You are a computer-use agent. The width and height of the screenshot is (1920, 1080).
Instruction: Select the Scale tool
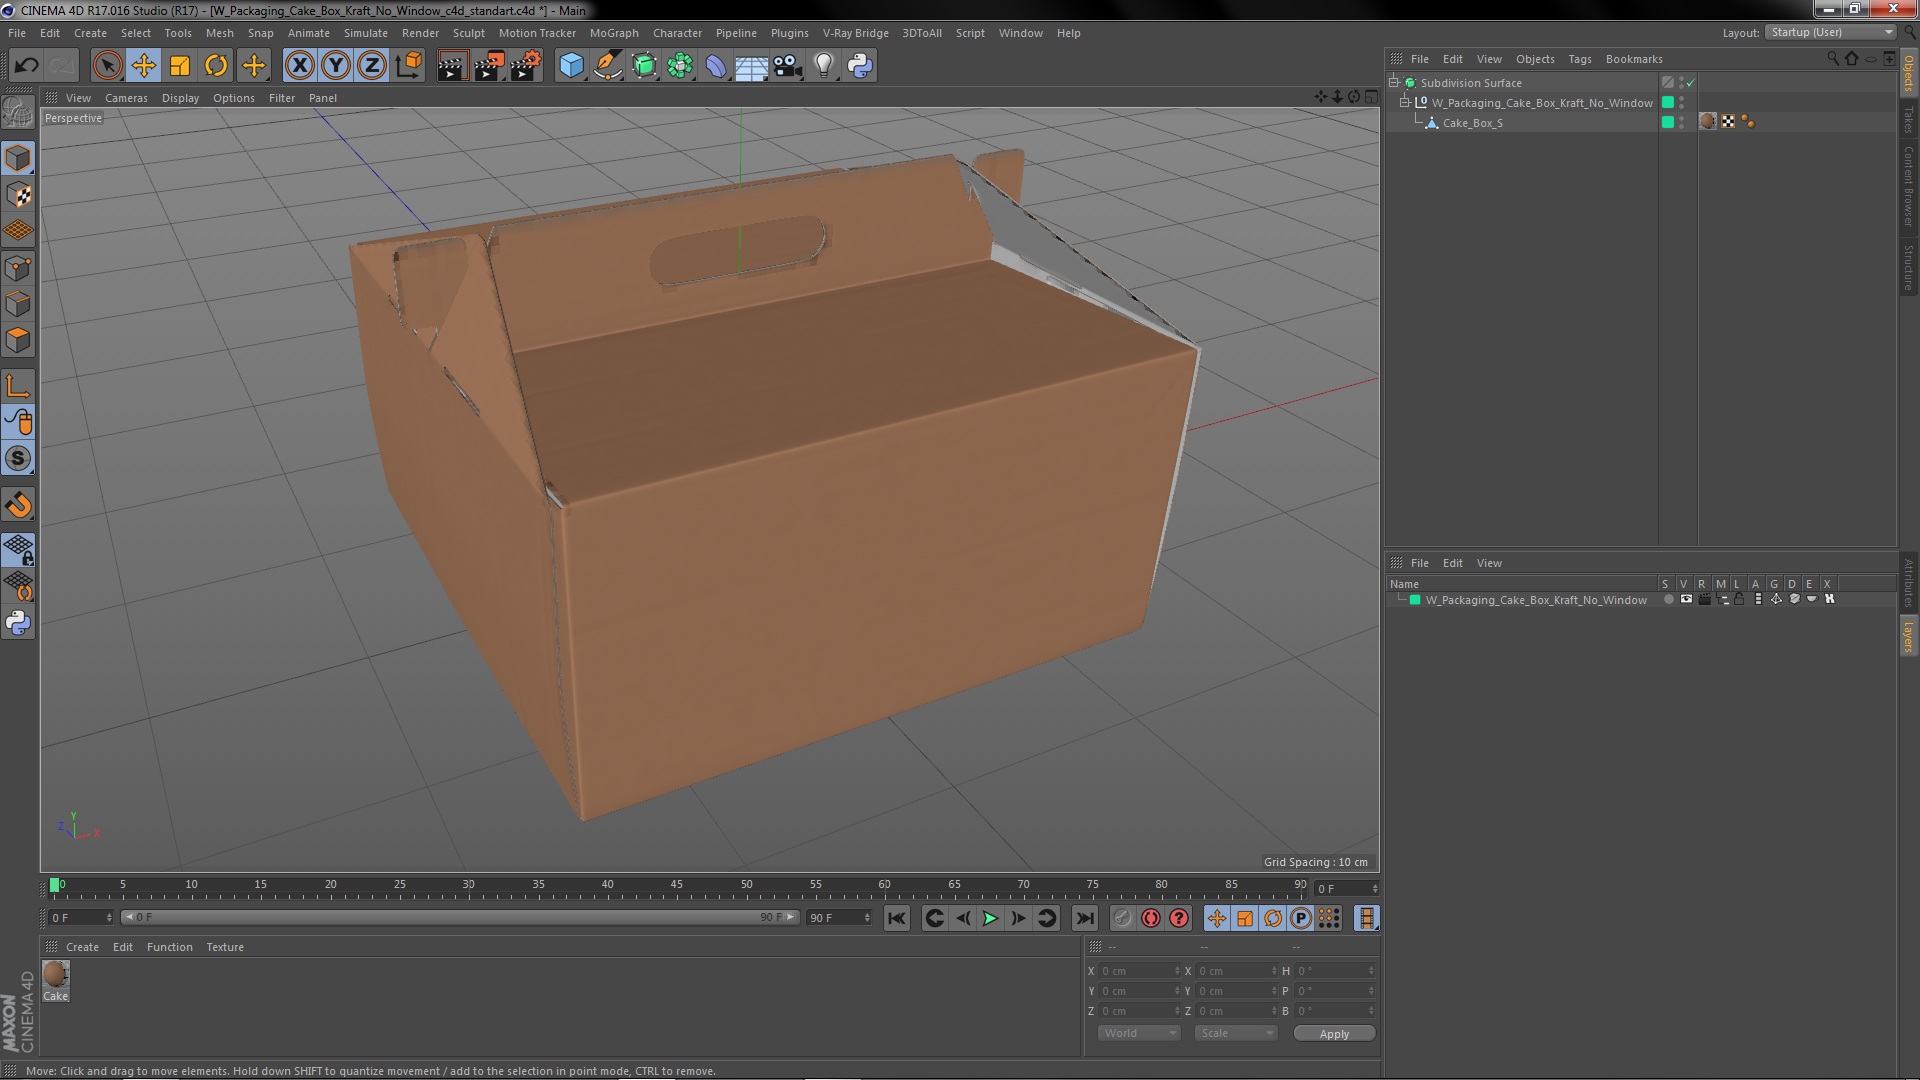pyautogui.click(x=180, y=66)
